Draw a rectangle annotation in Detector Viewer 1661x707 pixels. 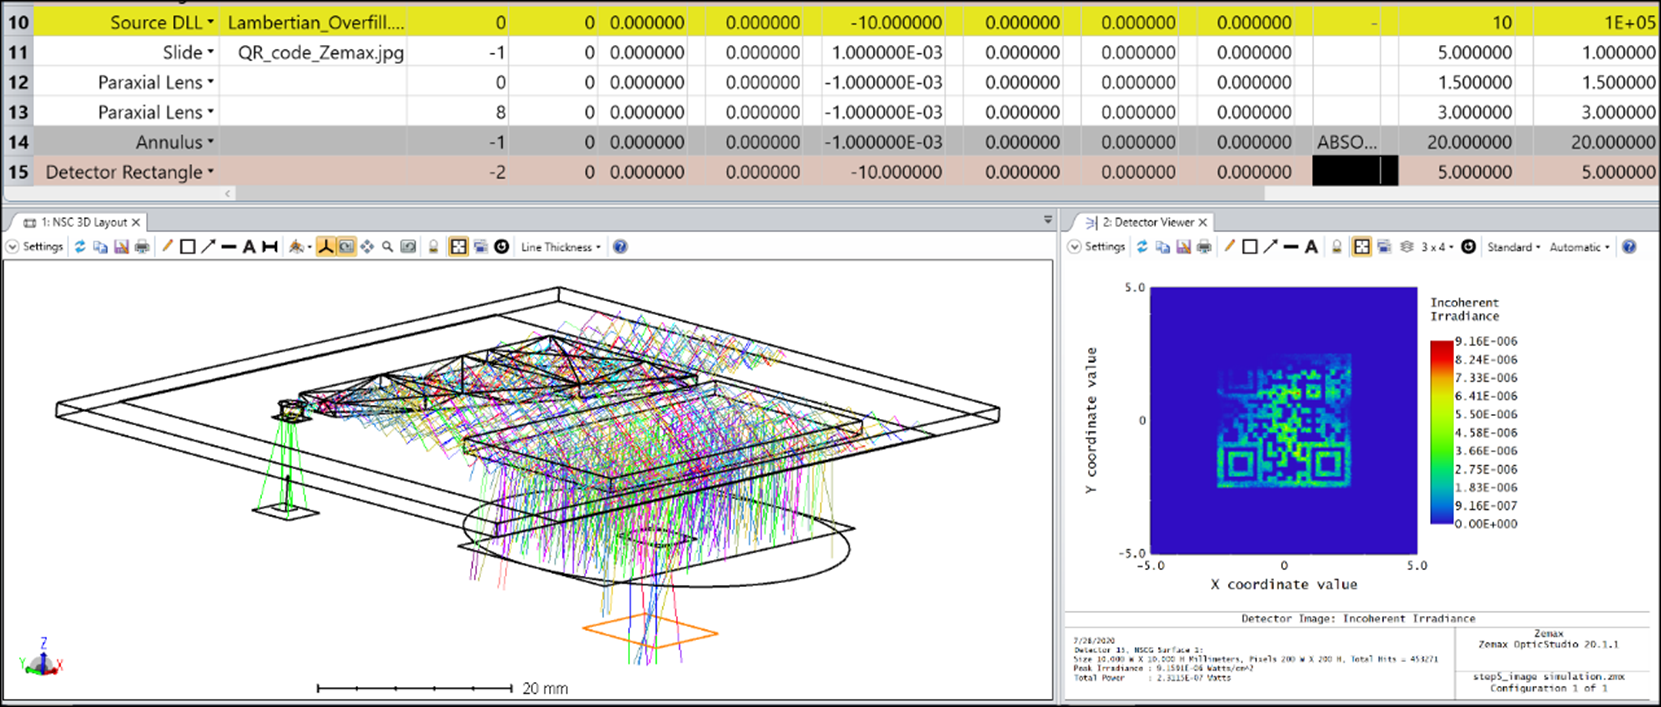pyautogui.click(x=1250, y=247)
